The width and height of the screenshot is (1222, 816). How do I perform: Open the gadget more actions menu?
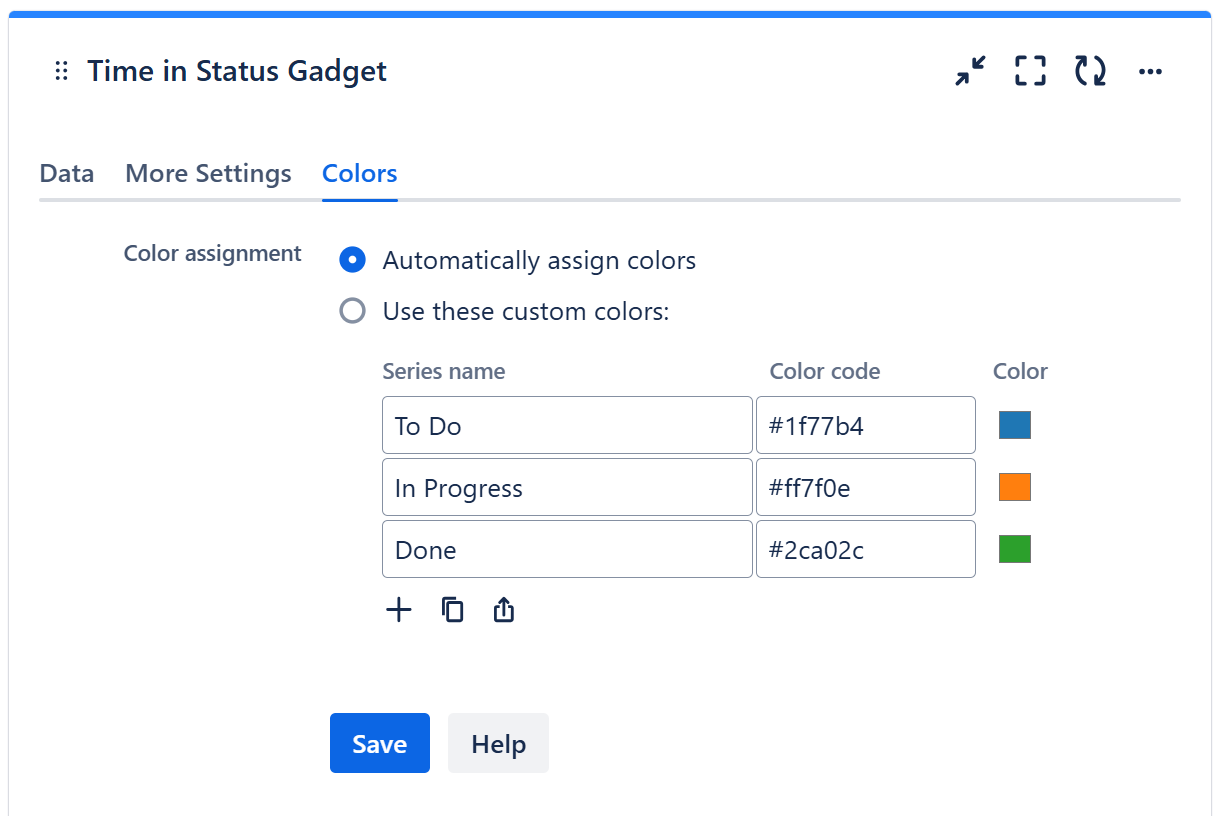point(1150,71)
